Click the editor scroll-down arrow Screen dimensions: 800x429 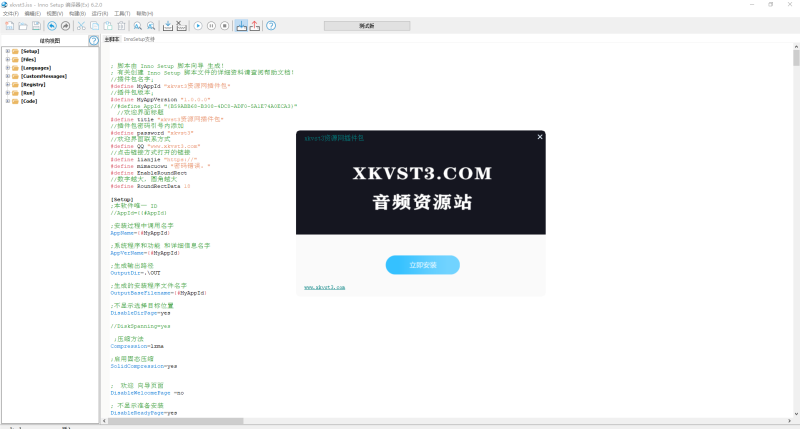796,414
